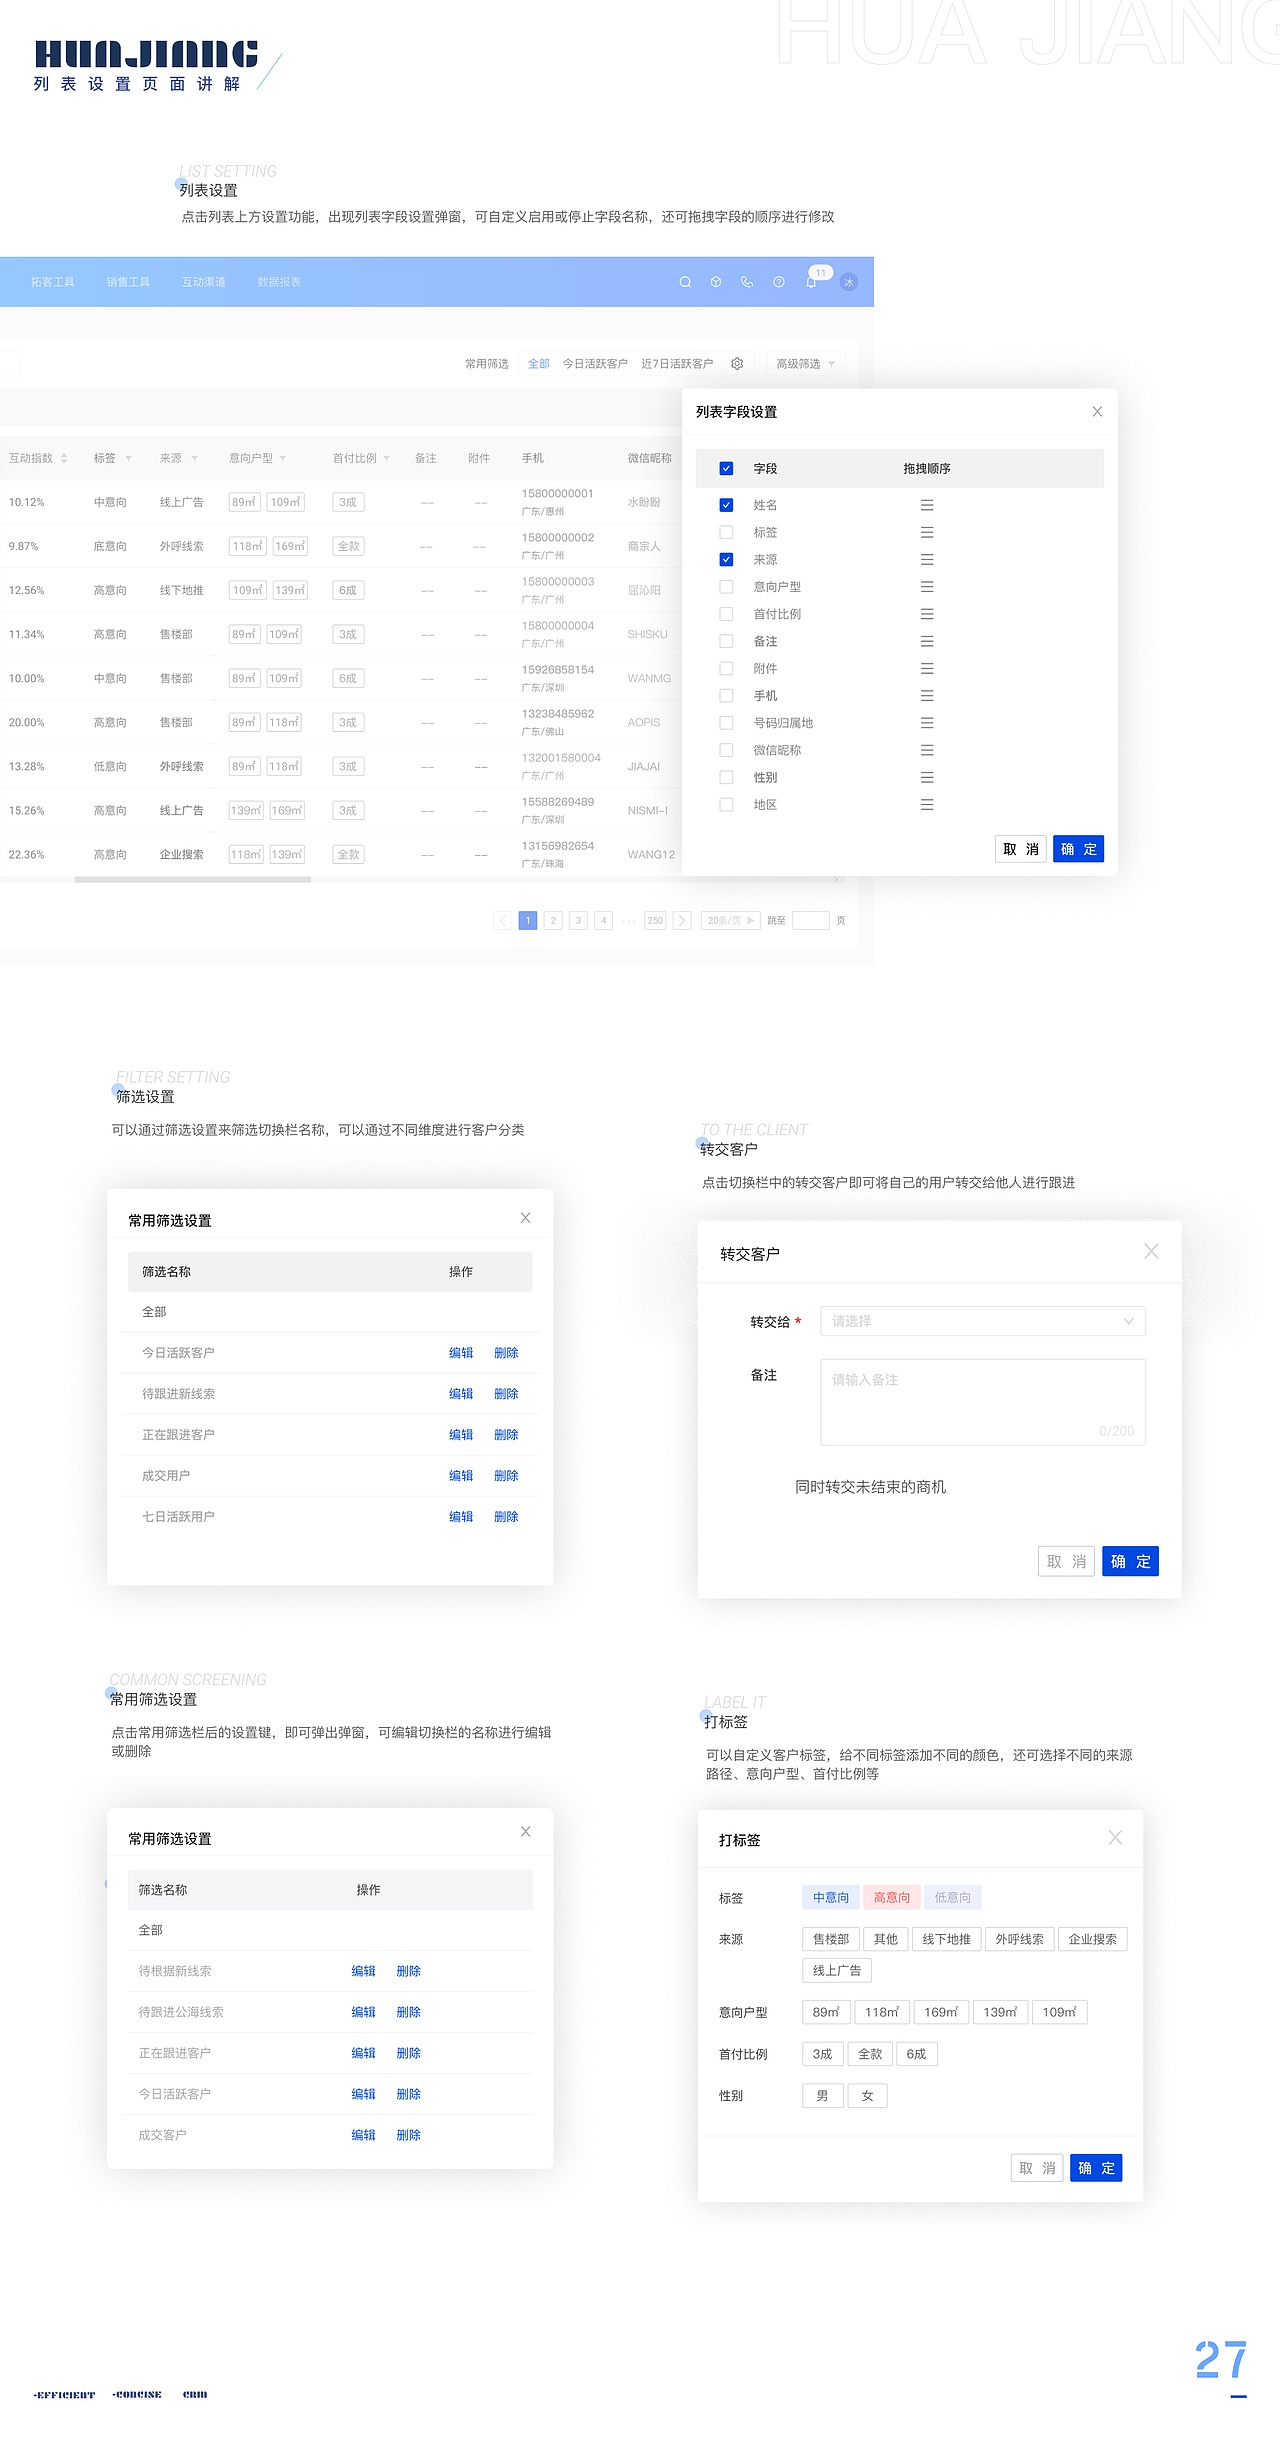Grab drag handle for 微信昵称 field
The height and width of the screenshot is (2443, 1280).
[x=927, y=750]
